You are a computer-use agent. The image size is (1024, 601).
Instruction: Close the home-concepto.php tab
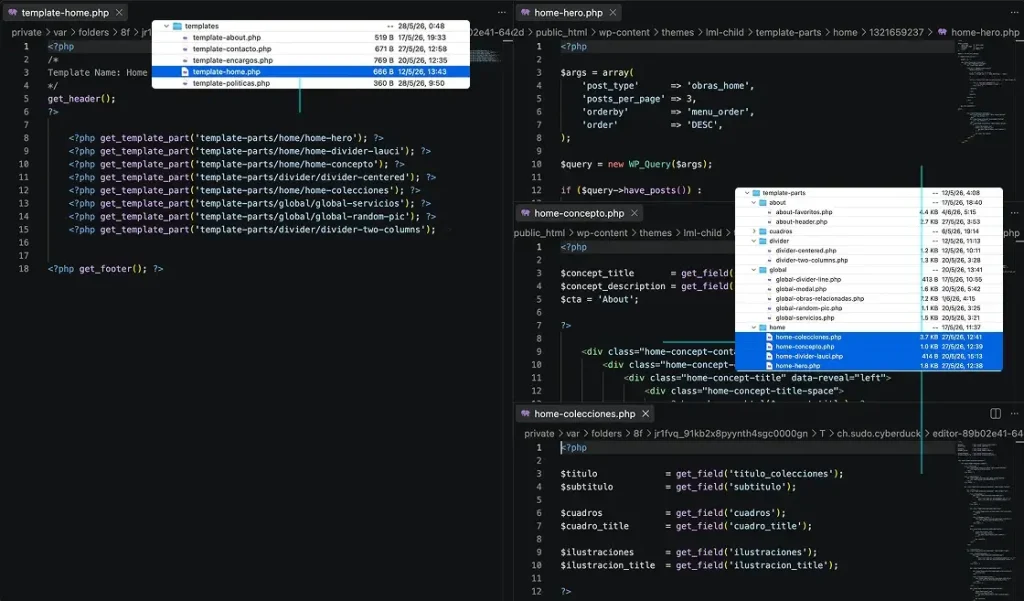pos(634,213)
